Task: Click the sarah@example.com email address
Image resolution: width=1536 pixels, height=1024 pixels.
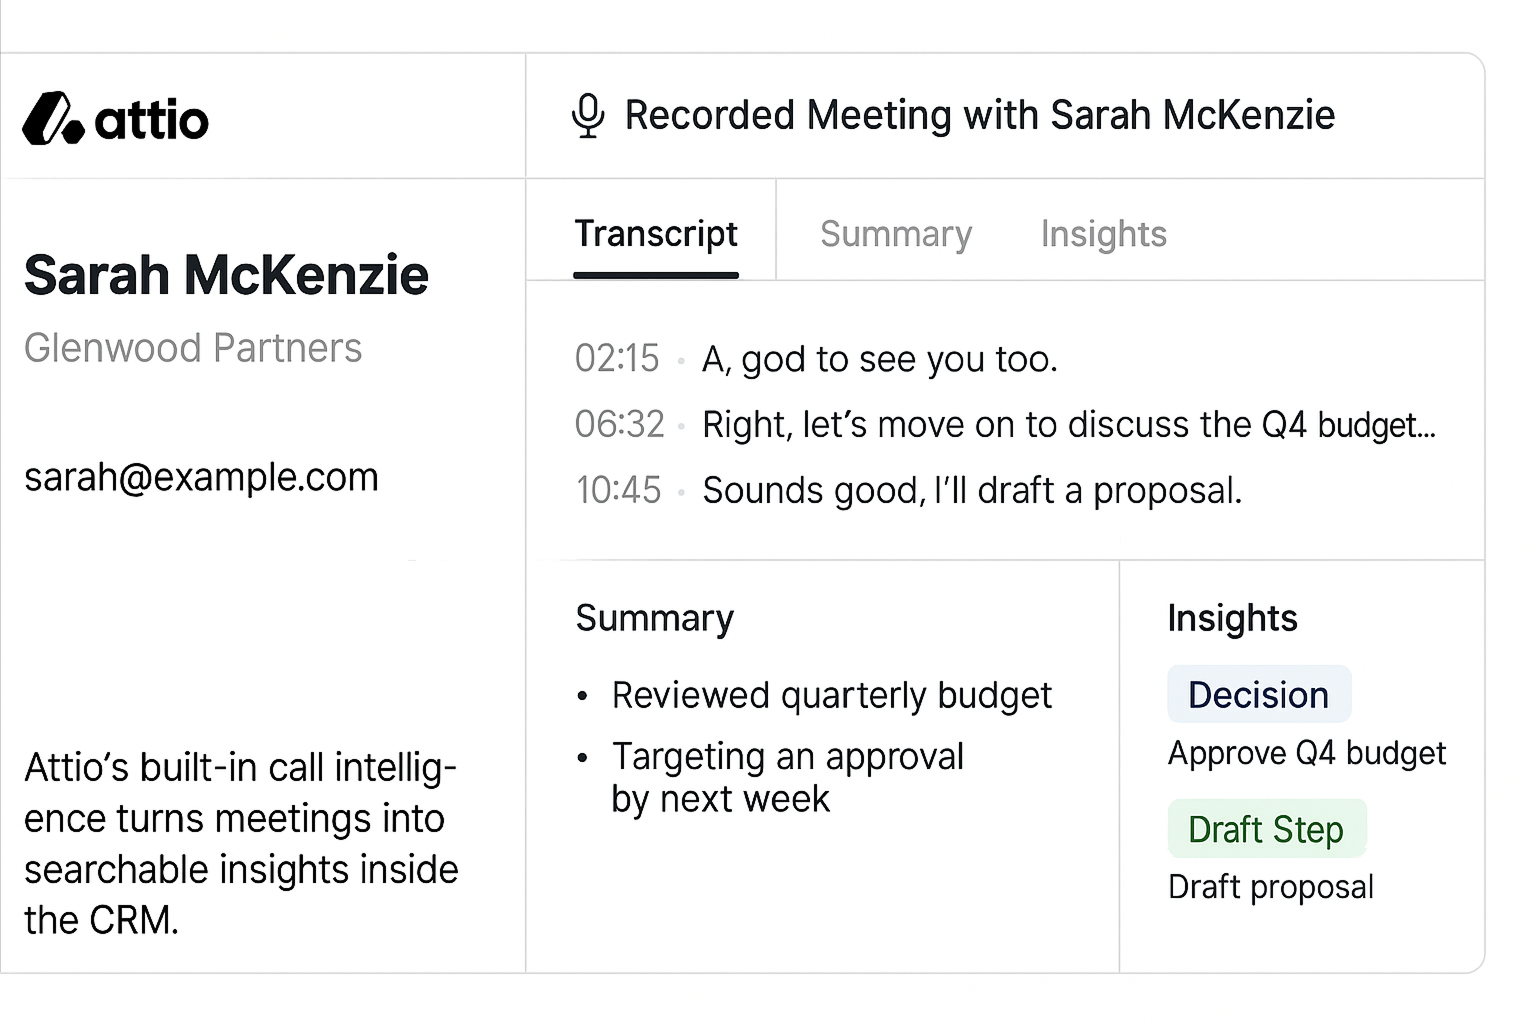Action: point(201,477)
